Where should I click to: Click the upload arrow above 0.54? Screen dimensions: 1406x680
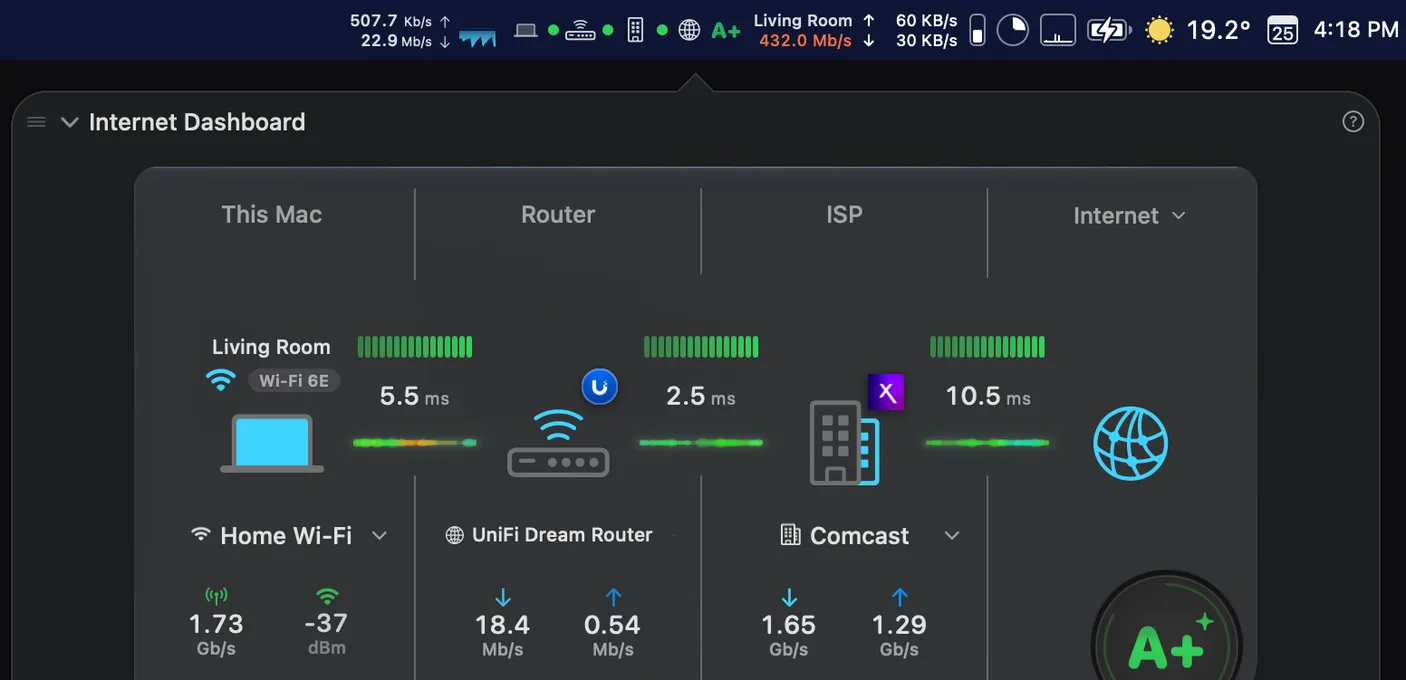point(613,598)
